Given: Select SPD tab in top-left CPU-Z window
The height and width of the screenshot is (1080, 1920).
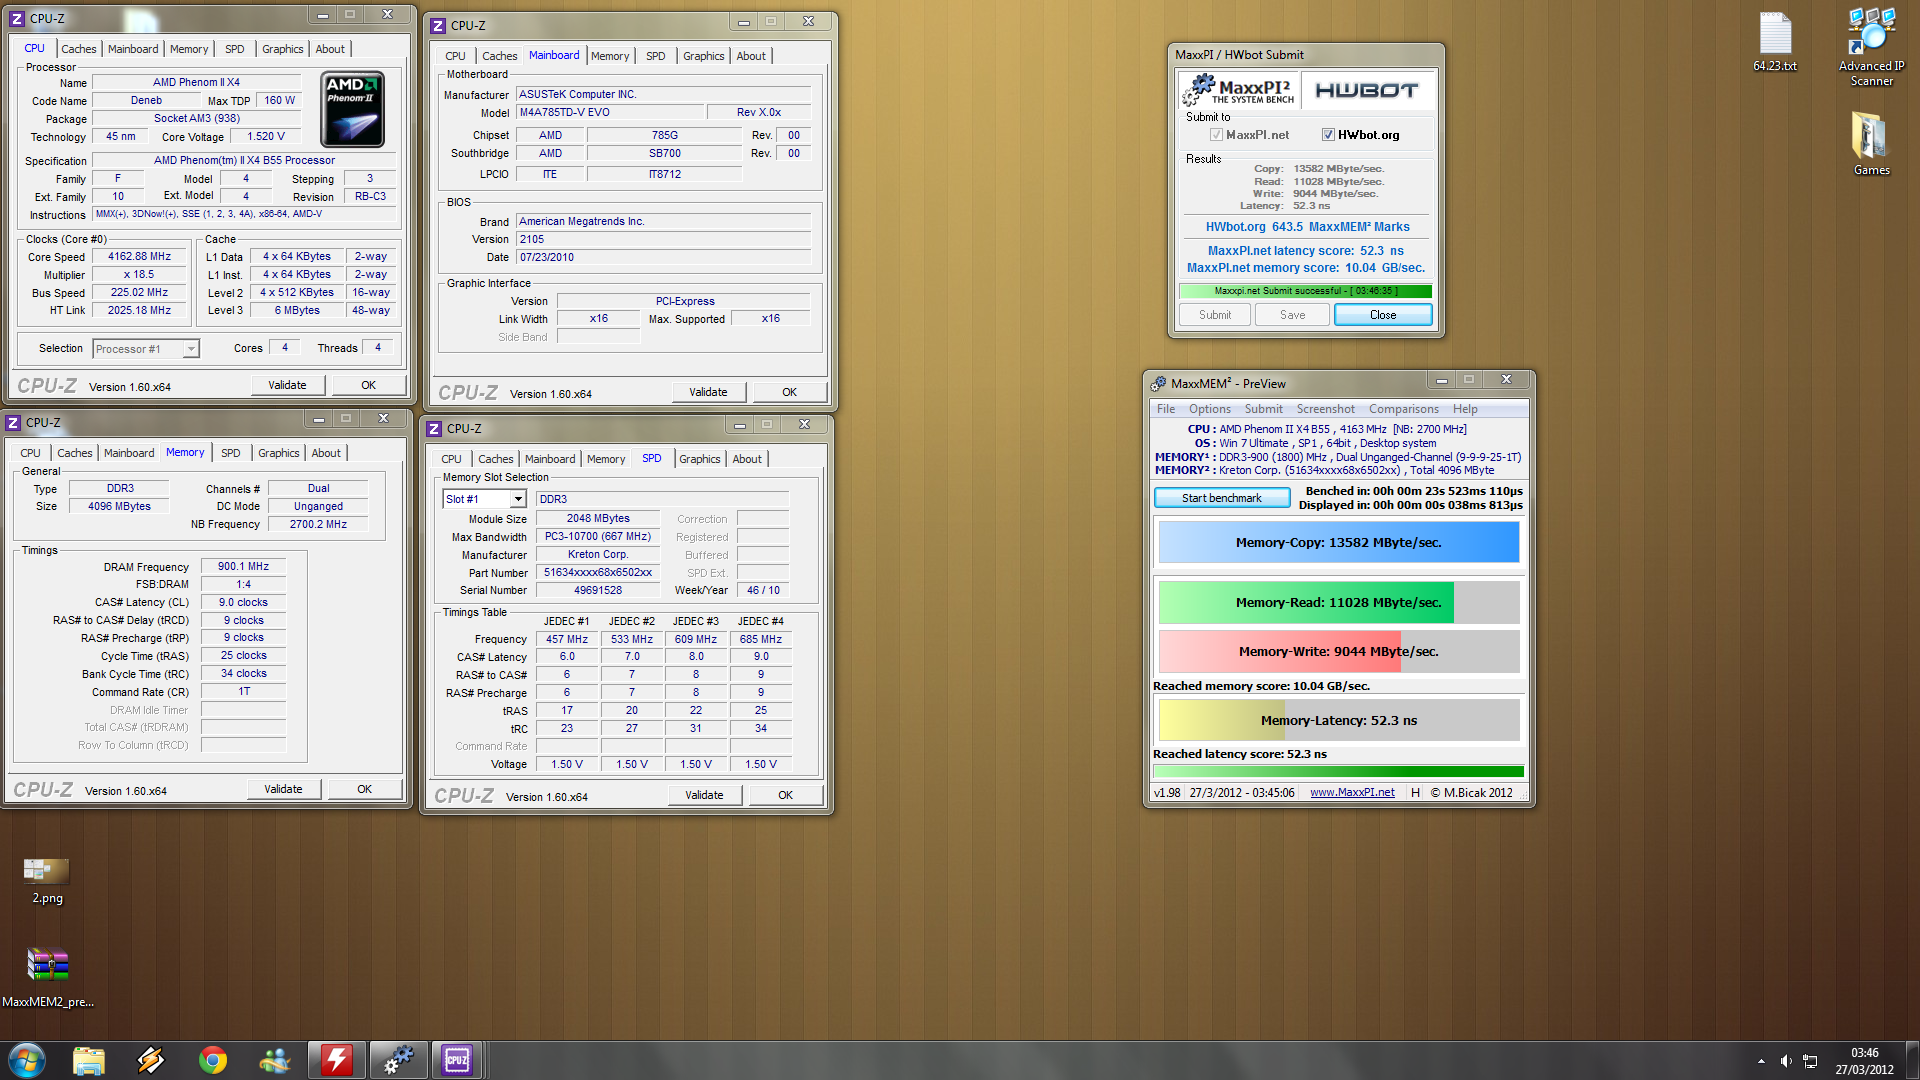Looking at the screenshot, I should pyautogui.click(x=234, y=49).
